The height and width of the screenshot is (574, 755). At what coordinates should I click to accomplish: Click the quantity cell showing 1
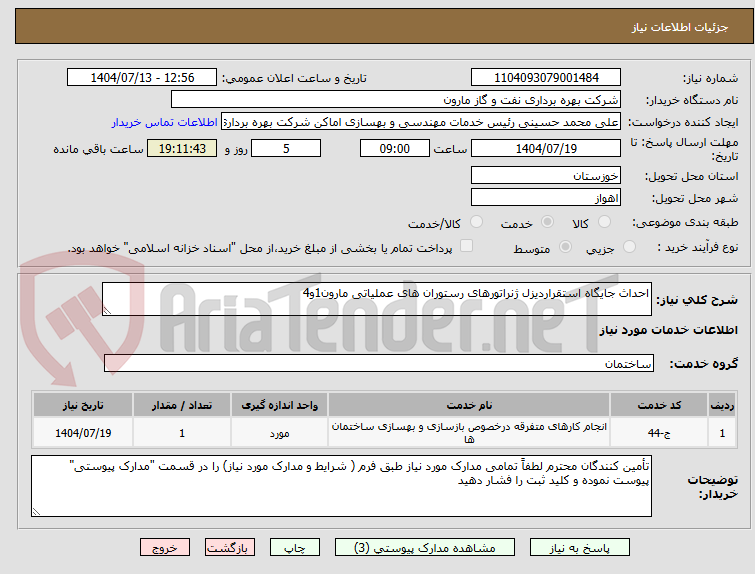click(182, 433)
